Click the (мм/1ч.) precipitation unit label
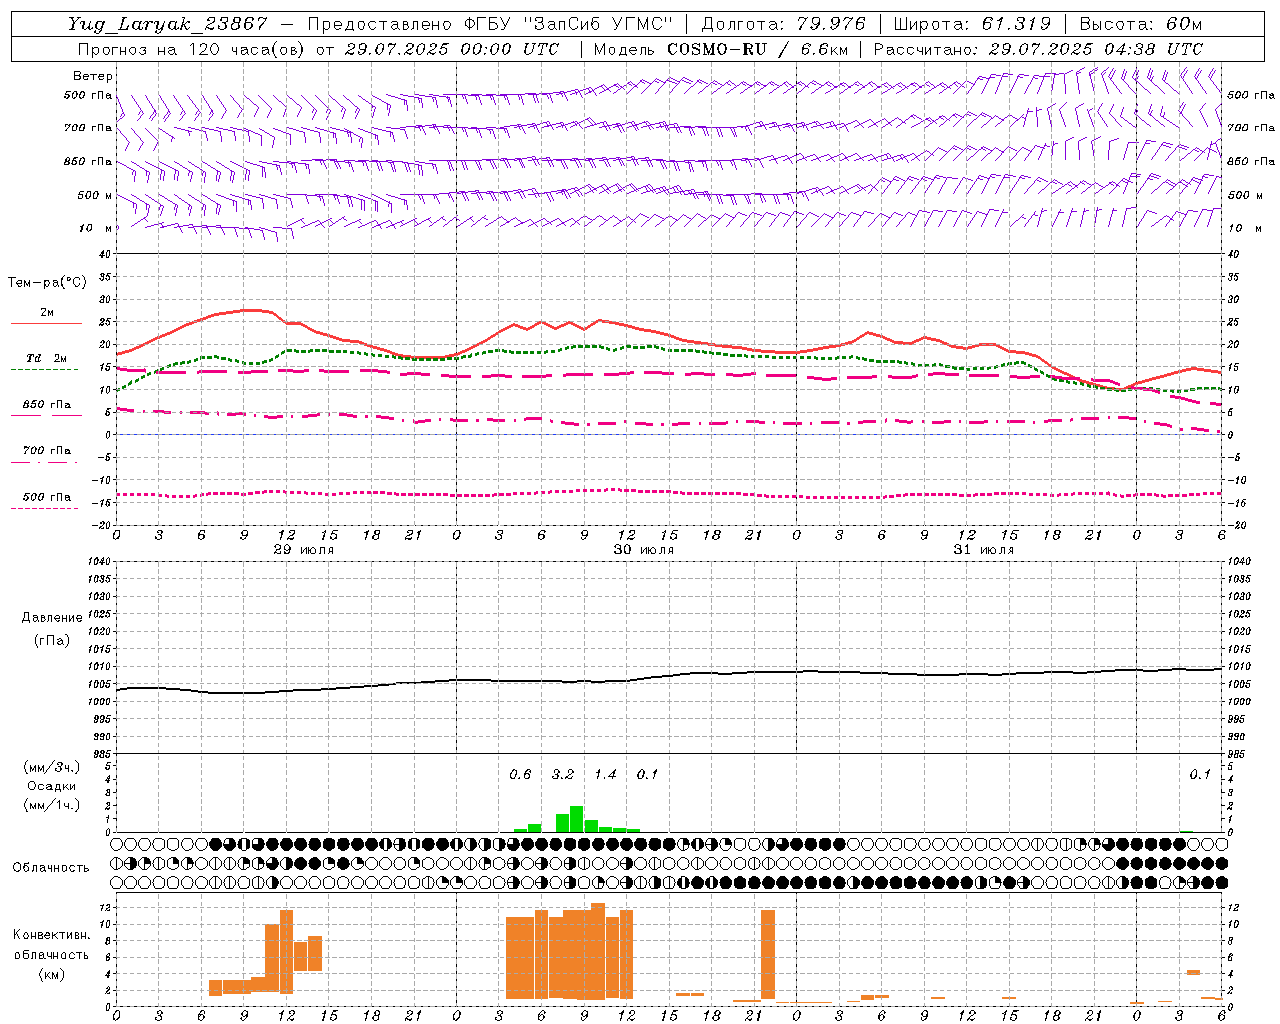 pyautogui.click(x=53, y=805)
